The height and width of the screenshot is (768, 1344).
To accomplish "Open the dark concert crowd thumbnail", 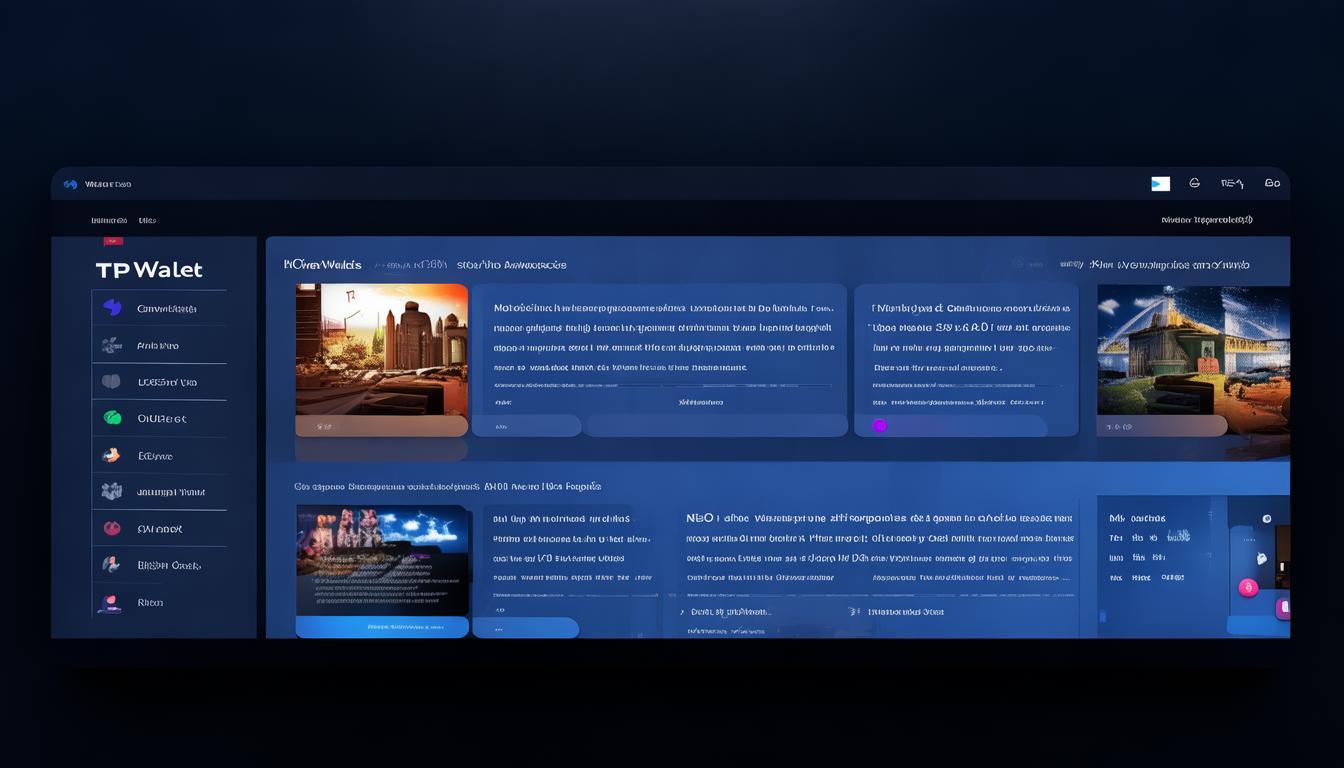I will 382,560.
